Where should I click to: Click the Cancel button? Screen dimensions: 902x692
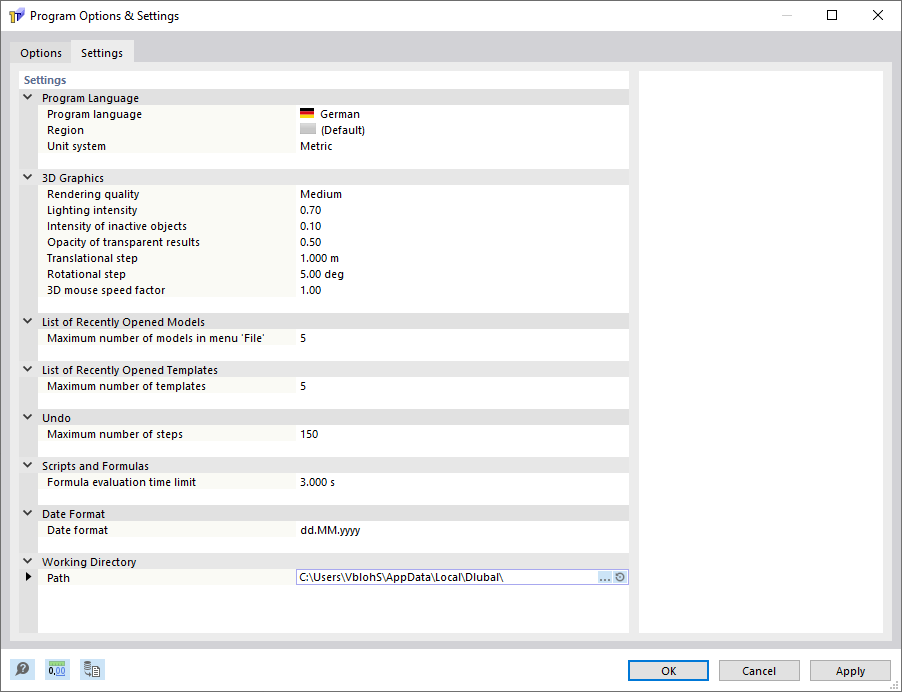[x=759, y=670]
